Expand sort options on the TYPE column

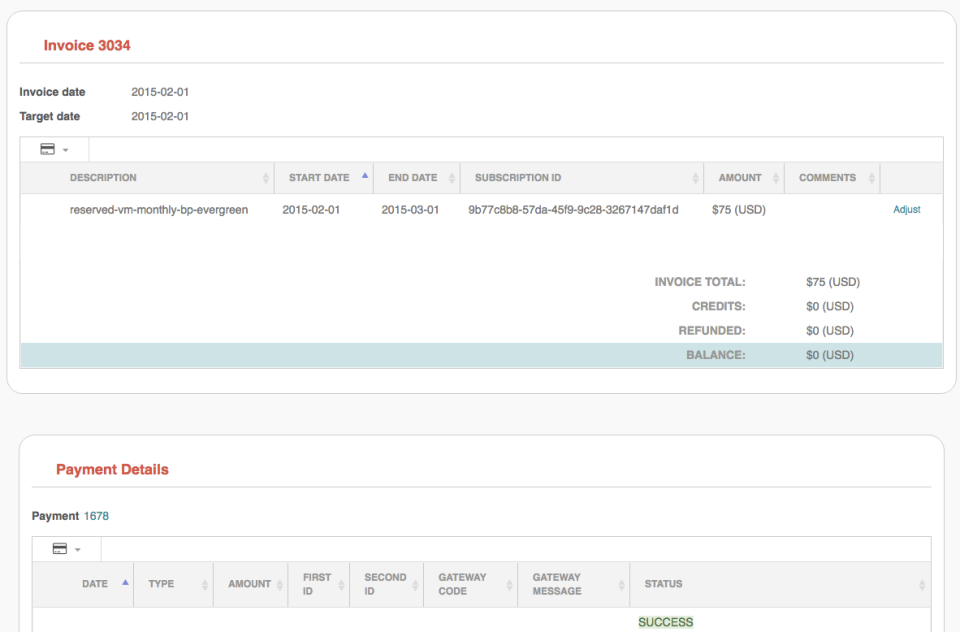pyautogui.click(x=207, y=584)
